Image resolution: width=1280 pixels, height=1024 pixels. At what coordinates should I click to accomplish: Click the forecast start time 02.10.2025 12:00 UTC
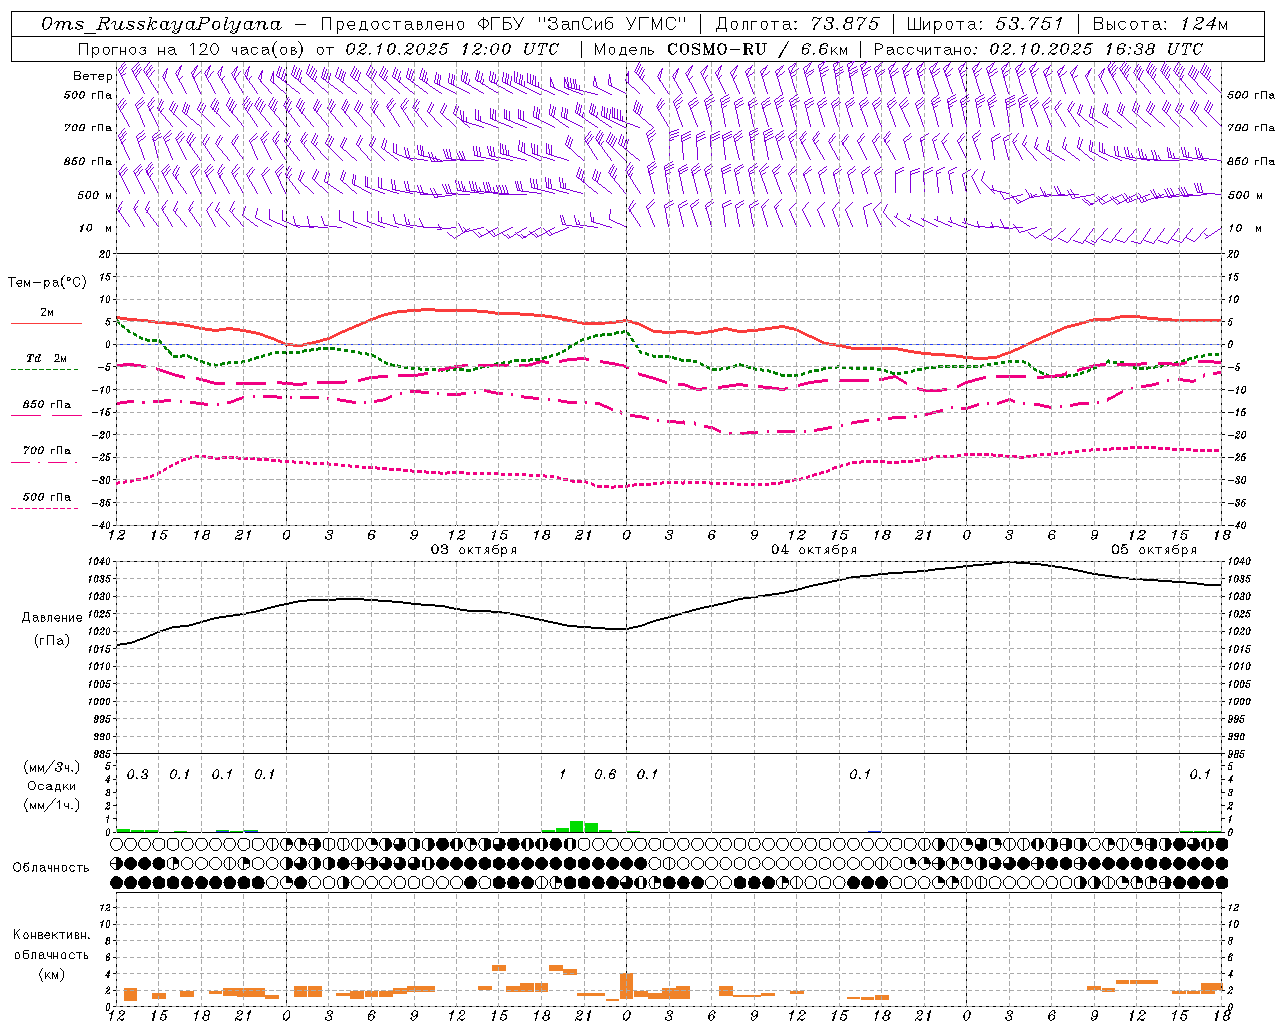452,49
